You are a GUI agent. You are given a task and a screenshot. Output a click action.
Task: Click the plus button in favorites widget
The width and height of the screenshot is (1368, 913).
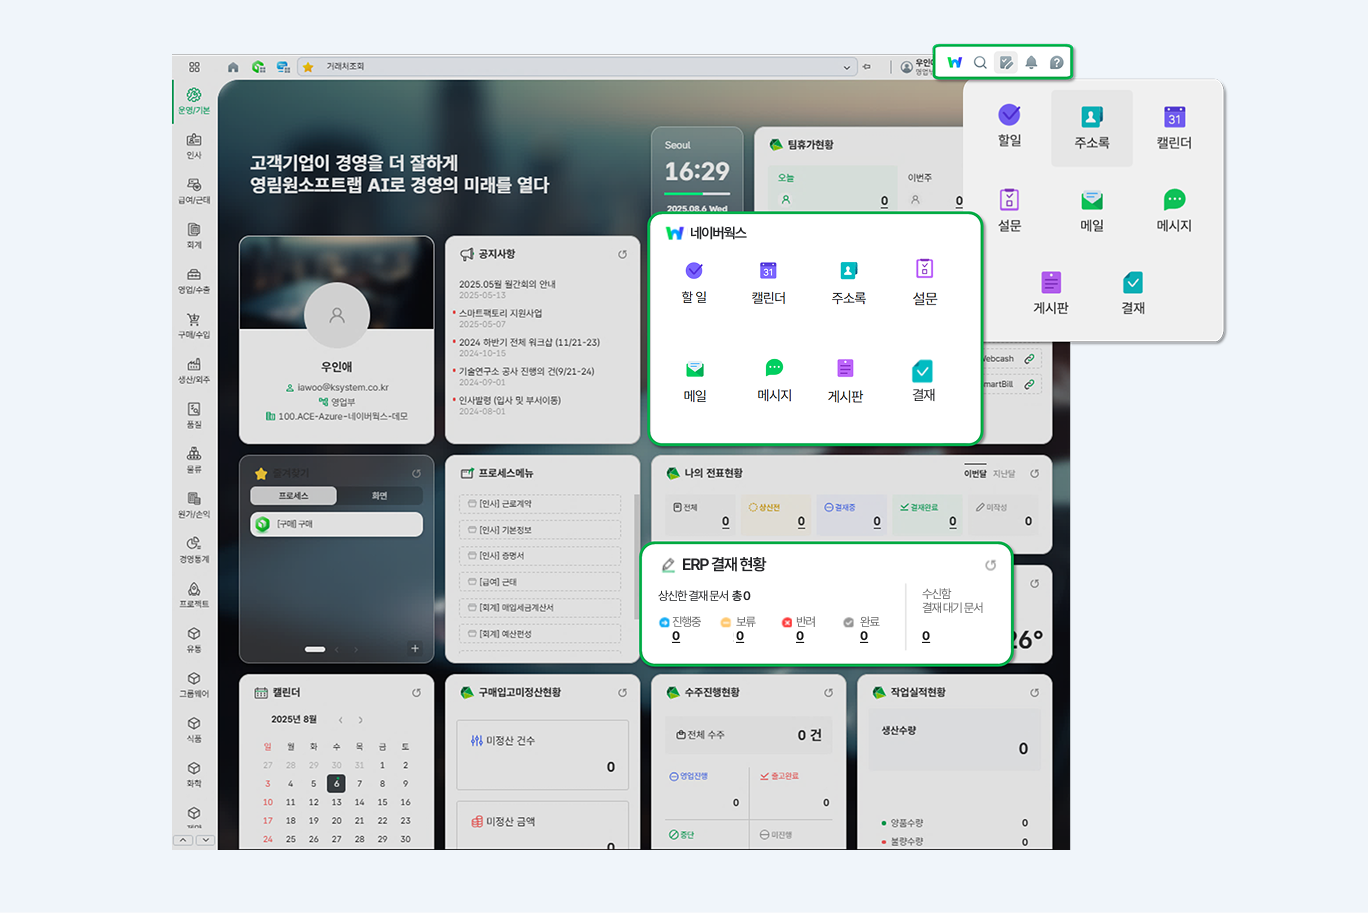(x=415, y=649)
